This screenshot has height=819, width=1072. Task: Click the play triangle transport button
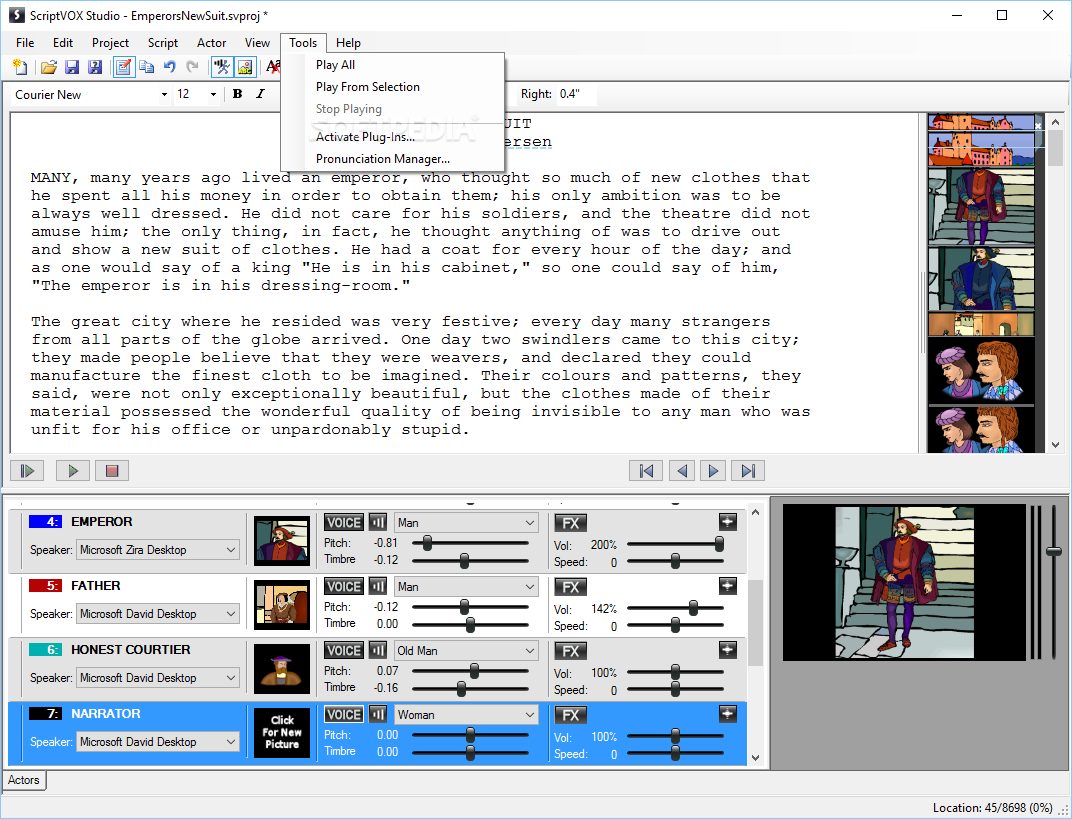tap(72, 470)
